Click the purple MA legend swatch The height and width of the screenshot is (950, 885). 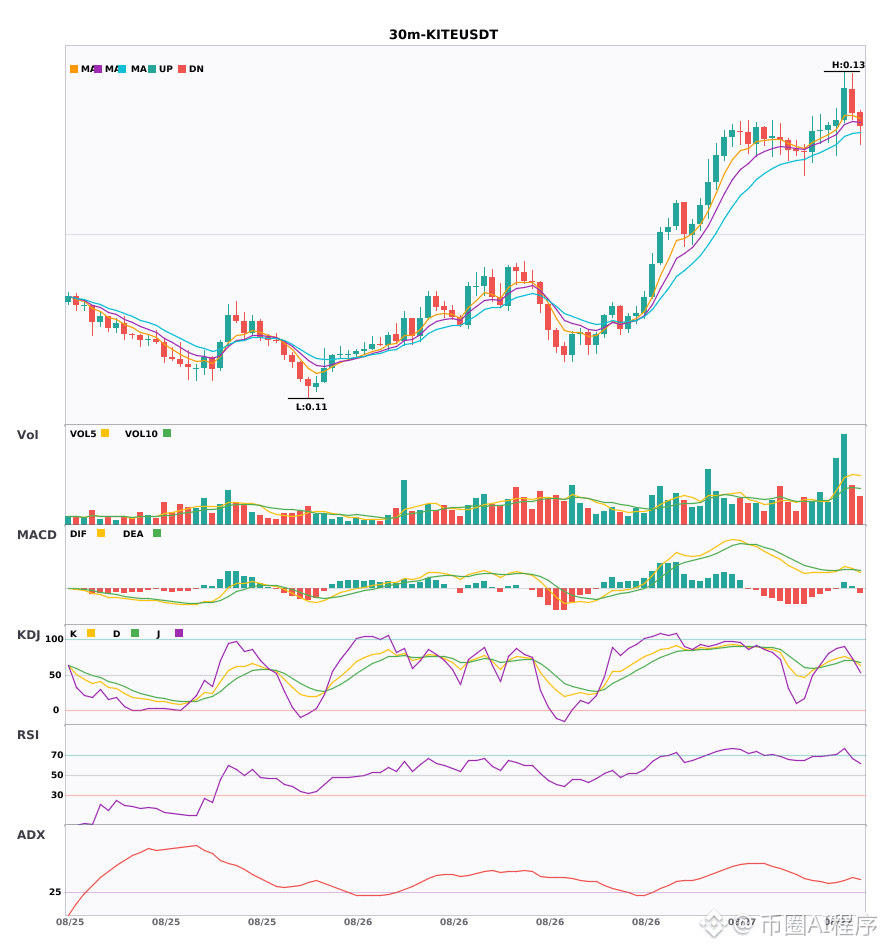(x=98, y=69)
